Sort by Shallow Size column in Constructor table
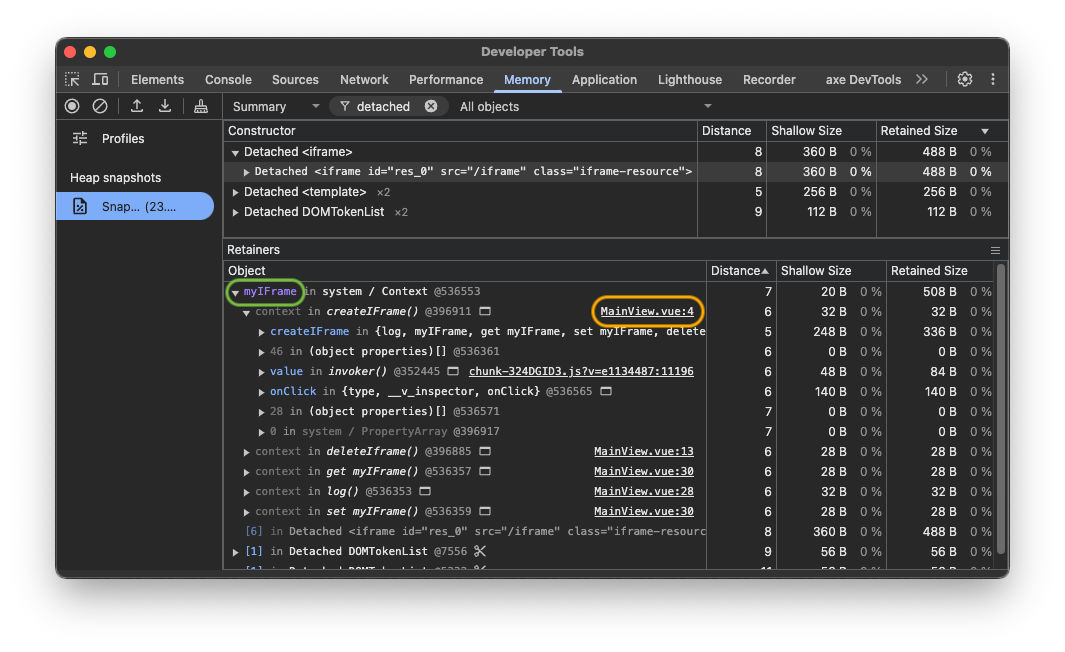The width and height of the screenshot is (1065, 652). [820, 131]
